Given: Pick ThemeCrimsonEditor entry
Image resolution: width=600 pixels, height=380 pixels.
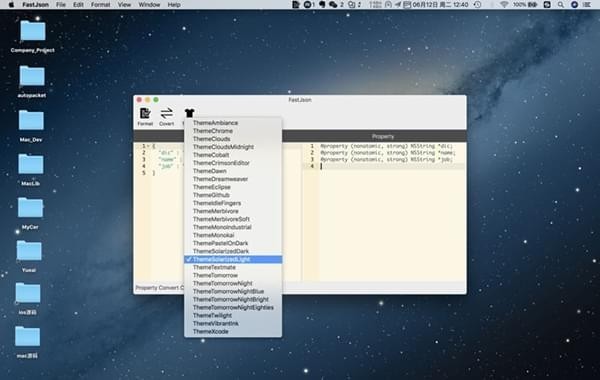Looking at the screenshot, I should (x=233, y=163).
